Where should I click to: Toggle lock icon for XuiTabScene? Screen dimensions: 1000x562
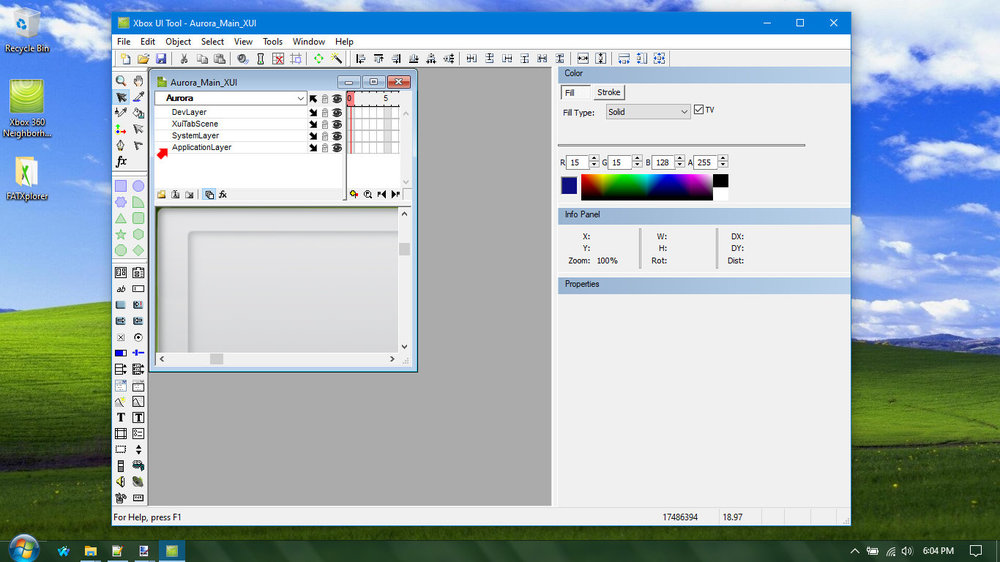[325, 124]
